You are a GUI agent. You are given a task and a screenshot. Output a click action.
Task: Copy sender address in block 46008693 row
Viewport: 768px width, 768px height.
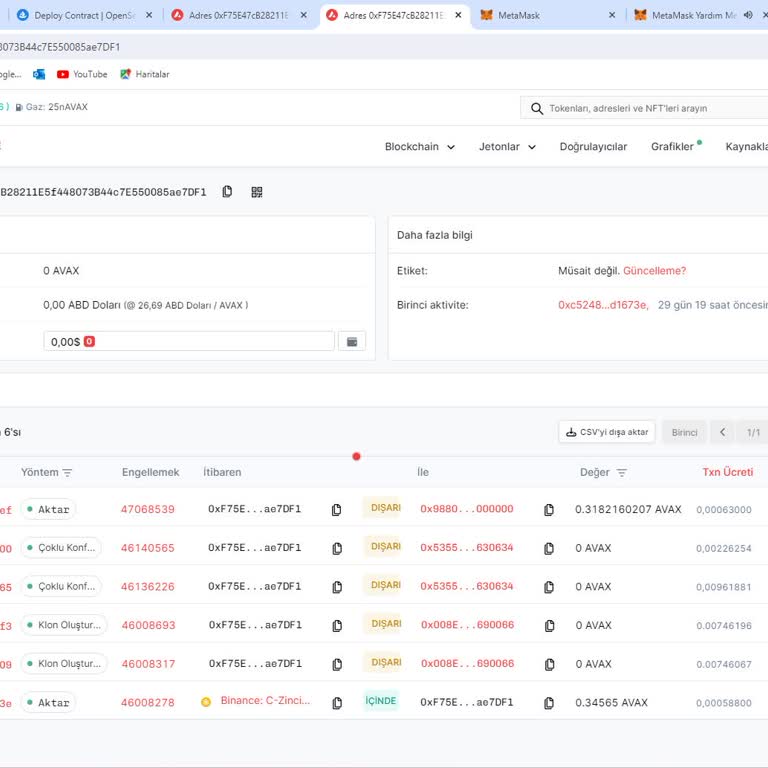coord(337,625)
